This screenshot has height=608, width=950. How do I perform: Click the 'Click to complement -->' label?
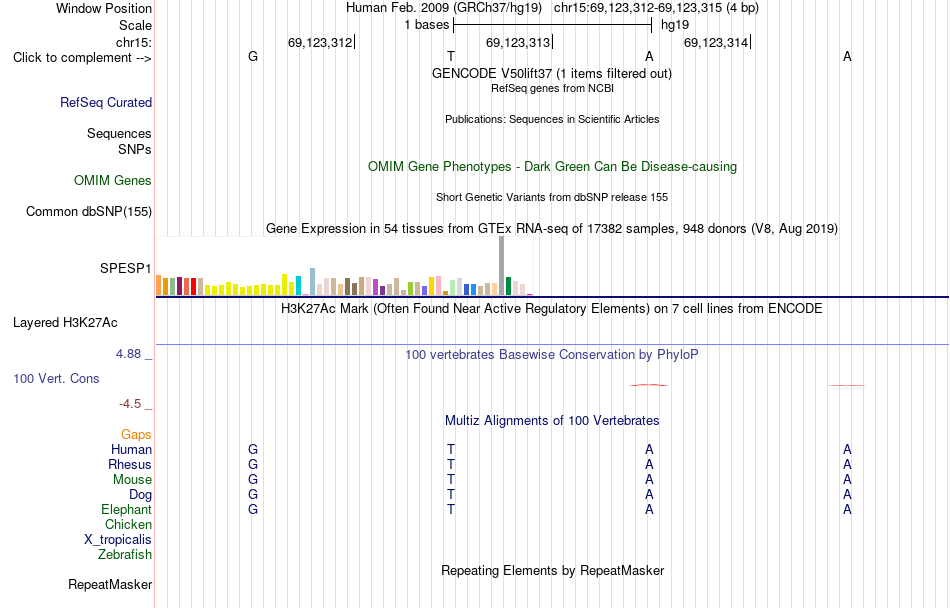click(x=82, y=58)
